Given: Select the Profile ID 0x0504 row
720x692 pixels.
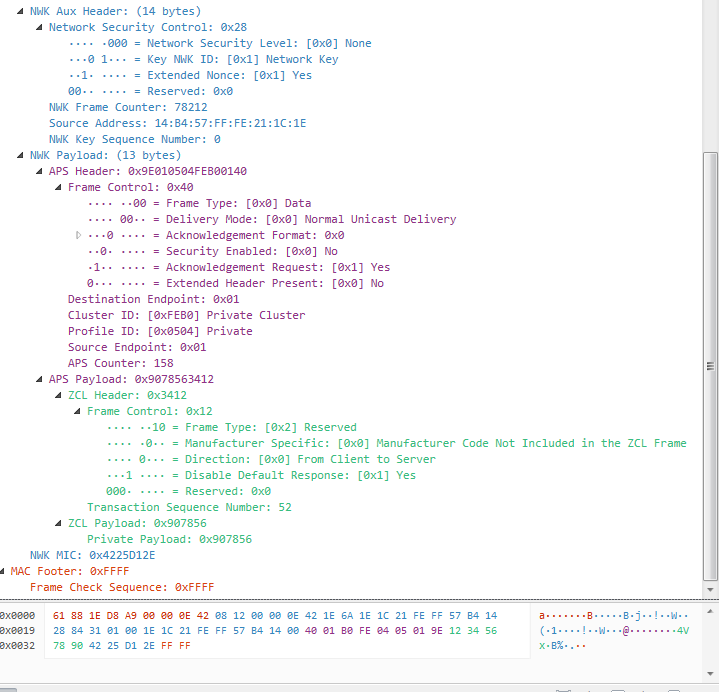Looking at the screenshot, I should [x=160, y=331].
